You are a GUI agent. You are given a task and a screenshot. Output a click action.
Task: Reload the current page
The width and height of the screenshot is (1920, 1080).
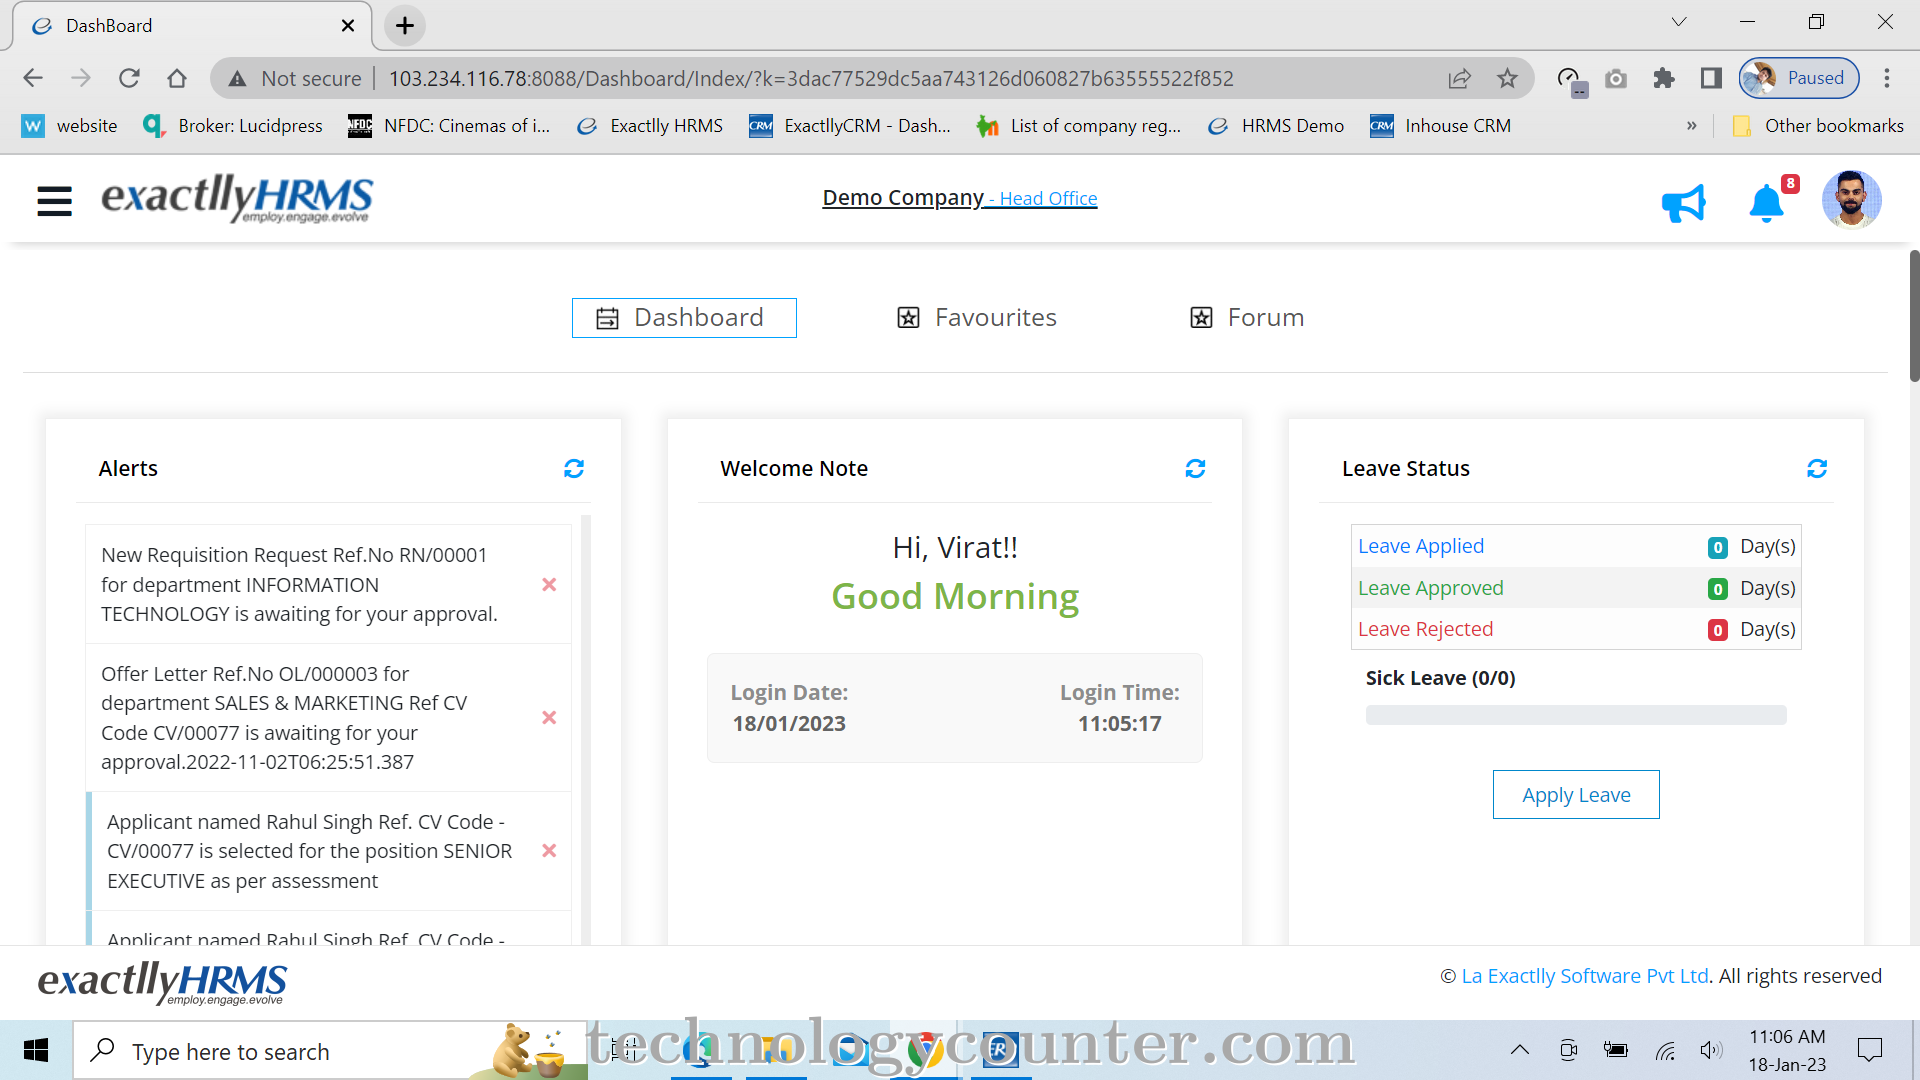(x=129, y=78)
